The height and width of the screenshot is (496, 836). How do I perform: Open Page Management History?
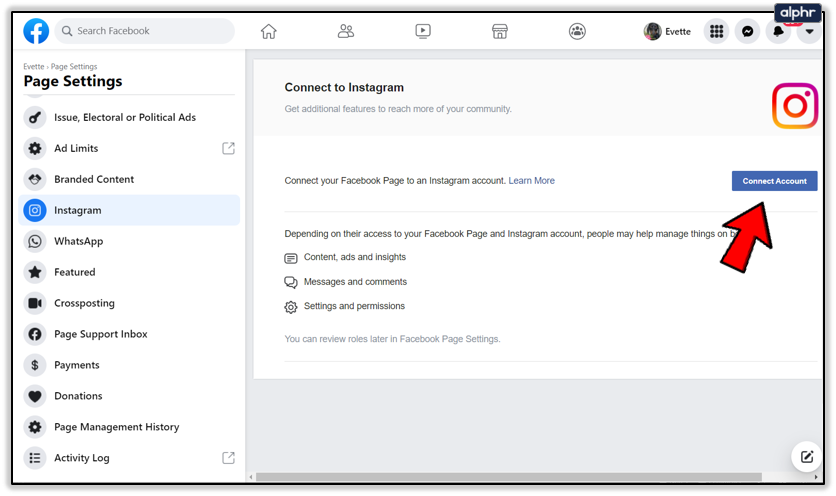pyautogui.click(x=129, y=427)
